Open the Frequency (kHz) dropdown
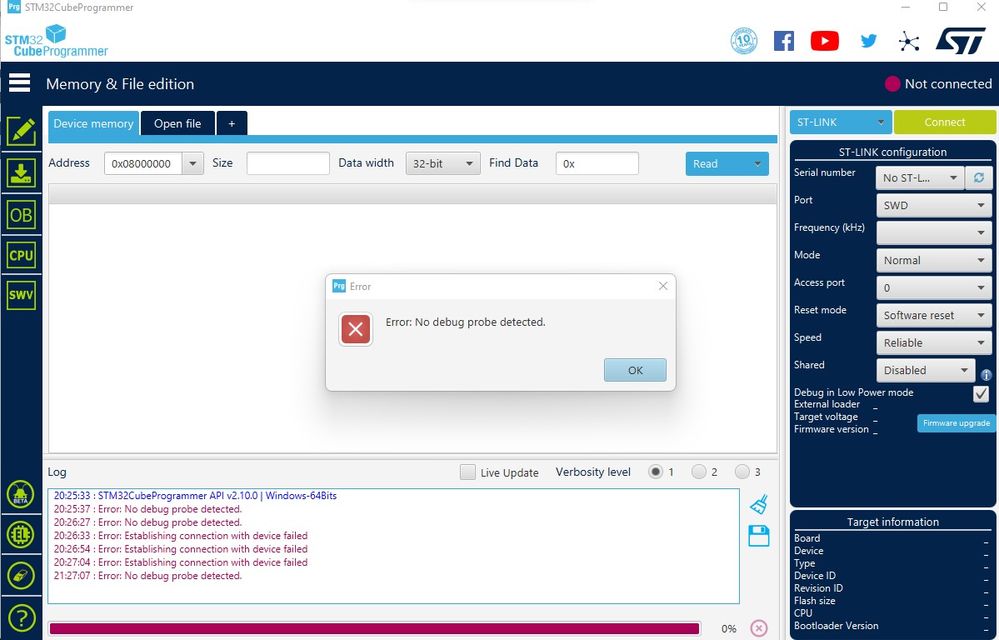The width and height of the screenshot is (999, 640). coord(934,232)
